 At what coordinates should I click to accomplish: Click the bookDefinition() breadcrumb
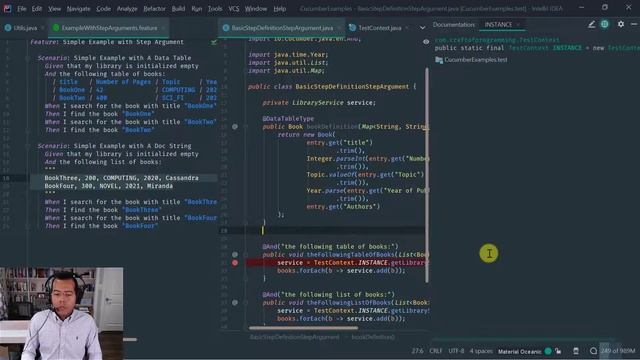pos(373,337)
